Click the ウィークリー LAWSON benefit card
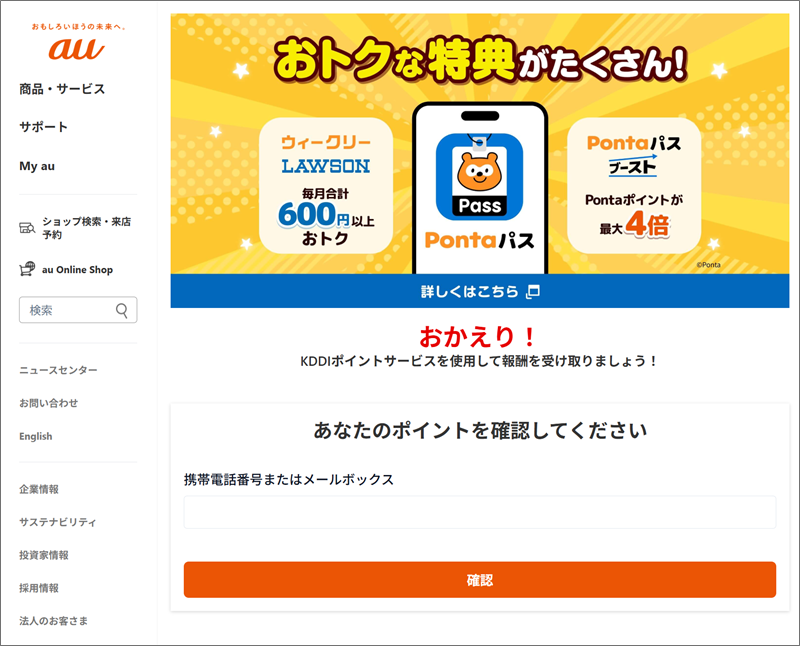The height and width of the screenshot is (646, 800). tap(326, 186)
